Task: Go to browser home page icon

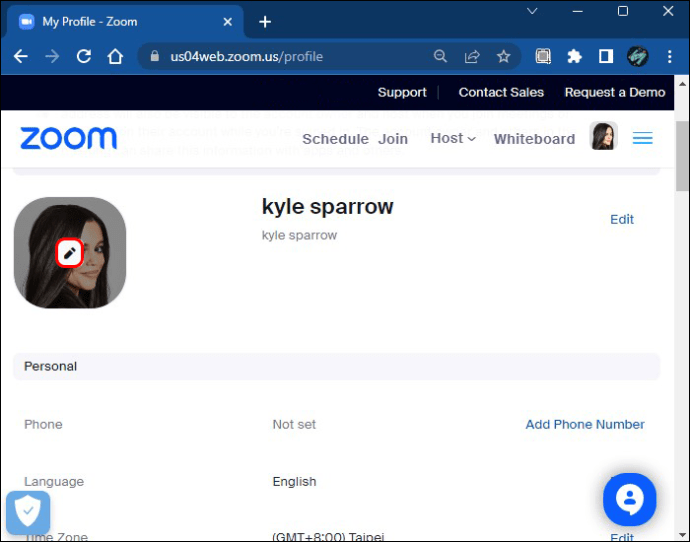Action: (115, 56)
